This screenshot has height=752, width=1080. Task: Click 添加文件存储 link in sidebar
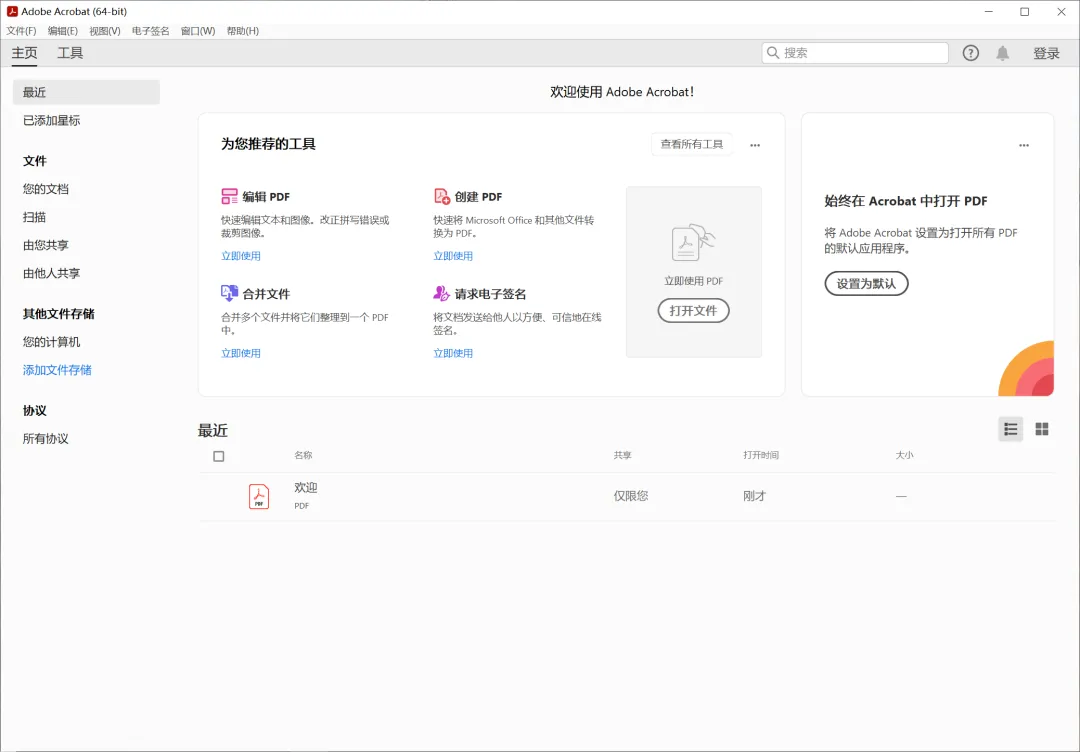(x=57, y=370)
